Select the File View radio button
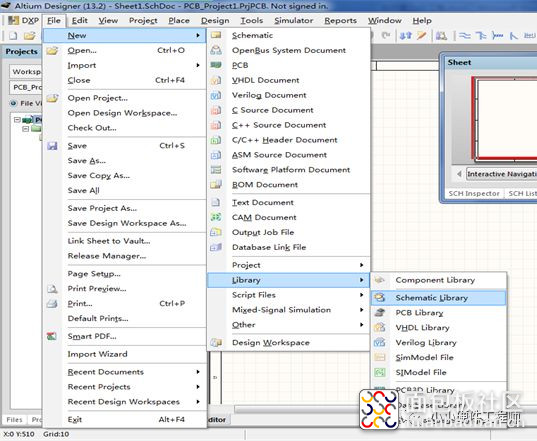This screenshot has height=441, width=537. click(x=13, y=103)
